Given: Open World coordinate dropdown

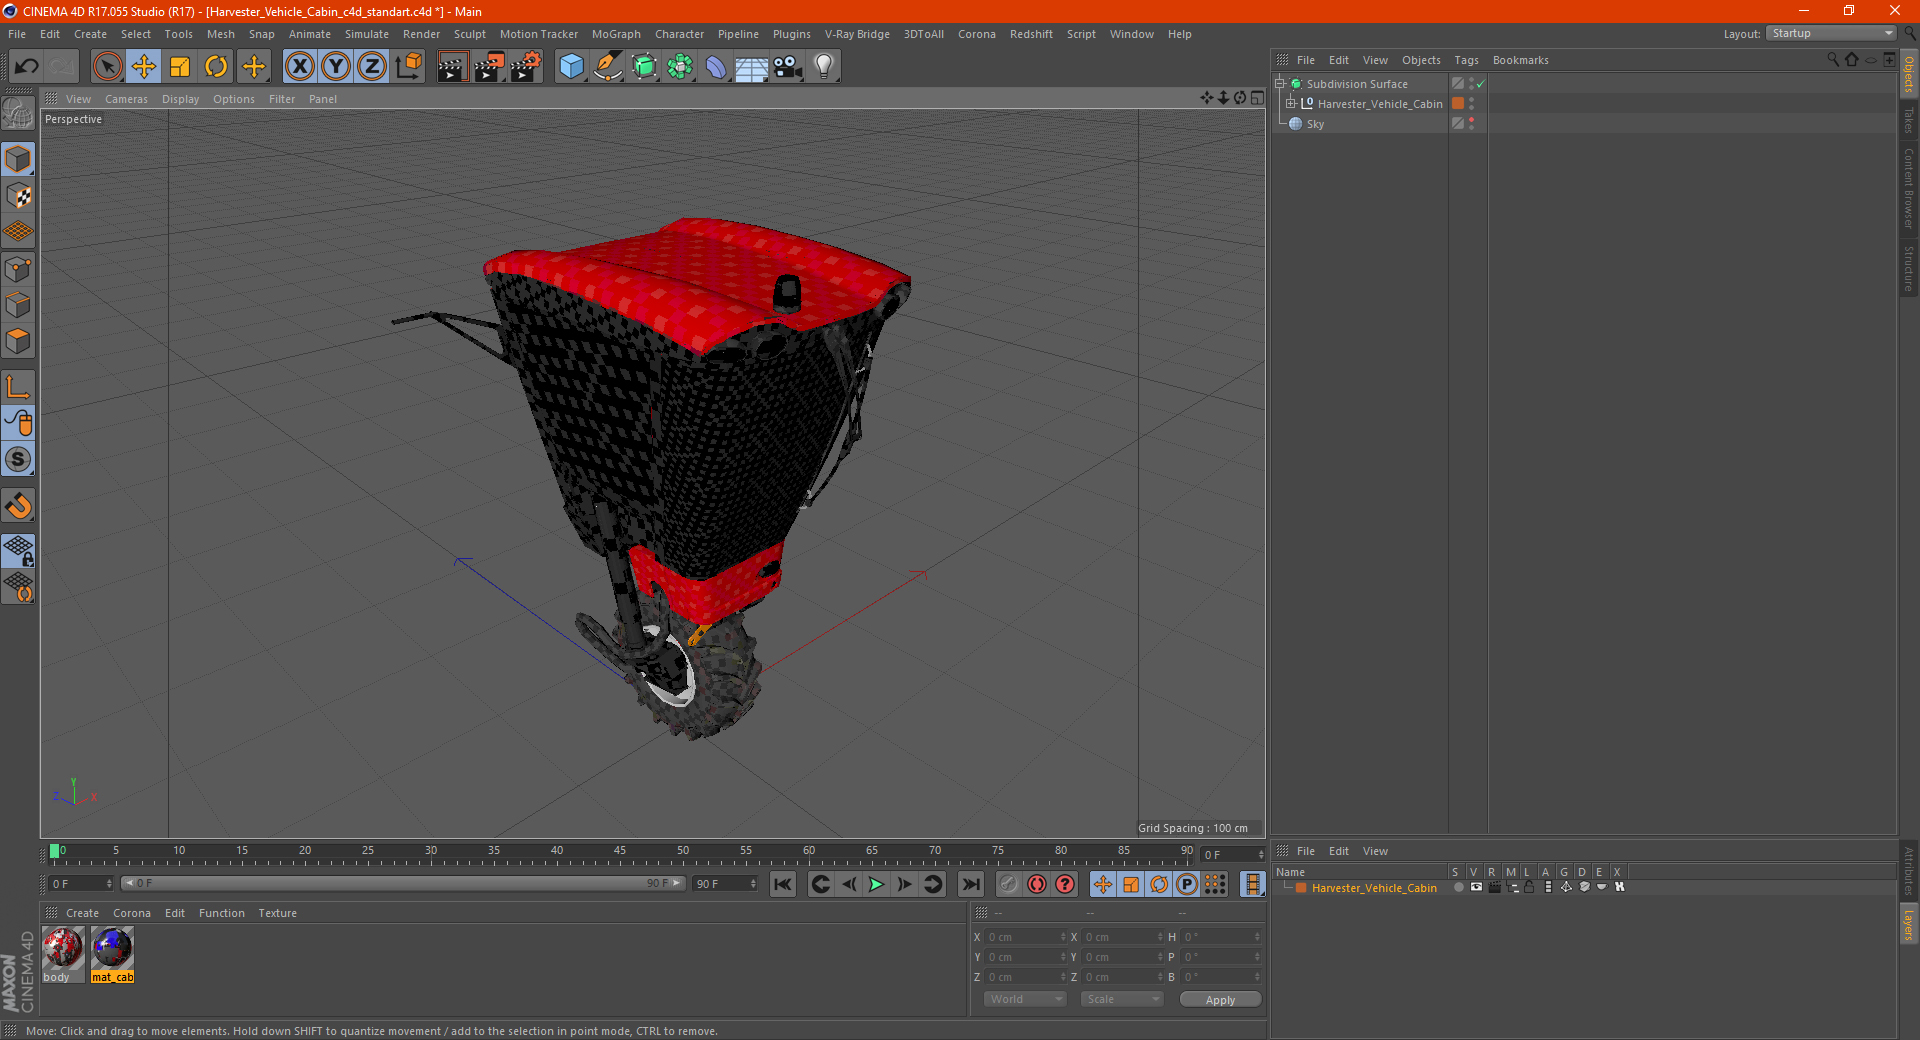Looking at the screenshot, I should (1025, 999).
